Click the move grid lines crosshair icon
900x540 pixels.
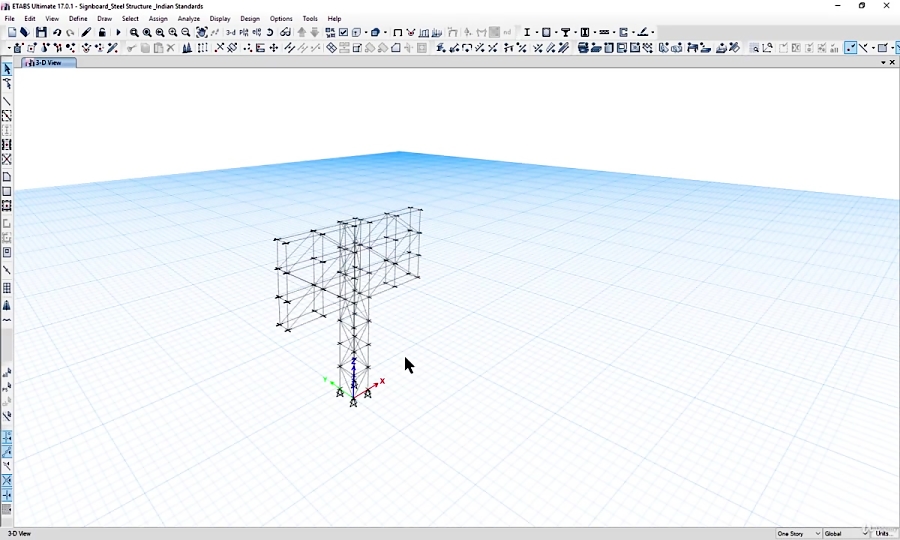coord(274,48)
